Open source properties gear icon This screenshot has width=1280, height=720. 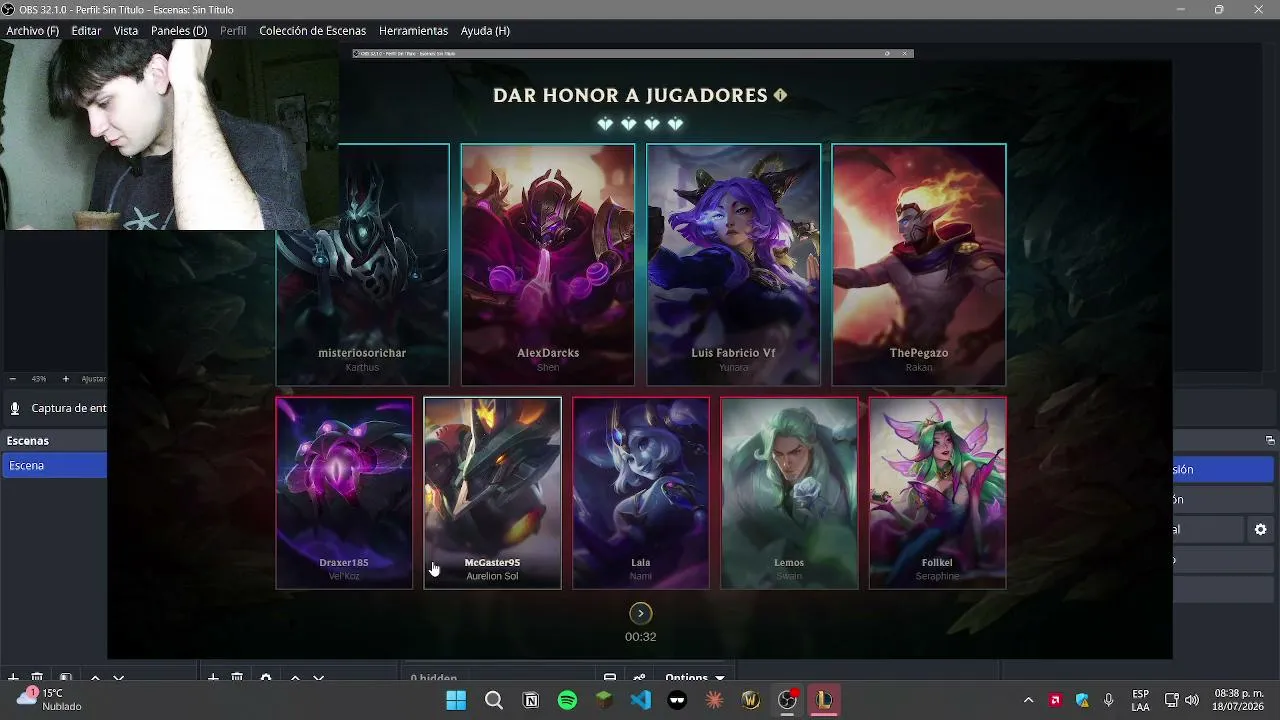[266, 678]
